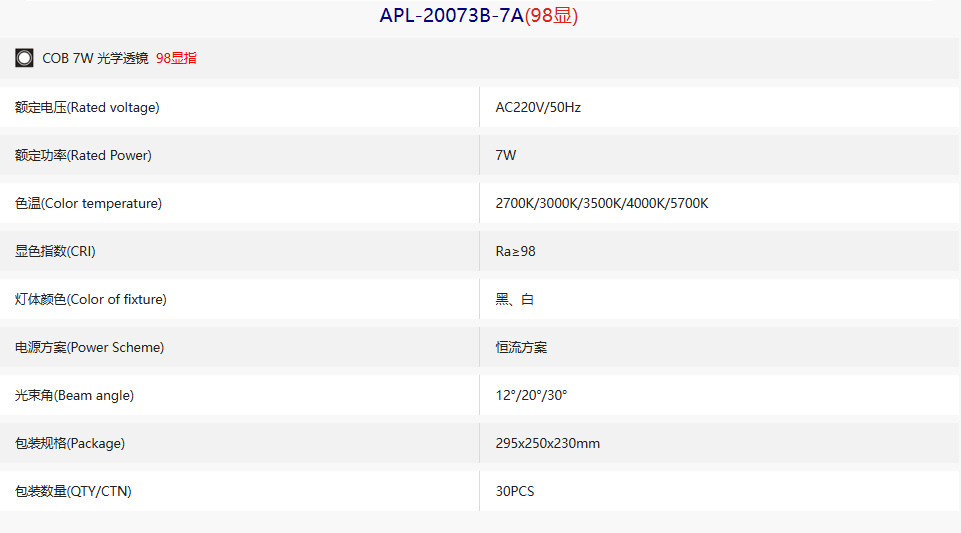Select the 'Ra≥98' value
This screenshot has height=533, width=961.
click(515, 251)
